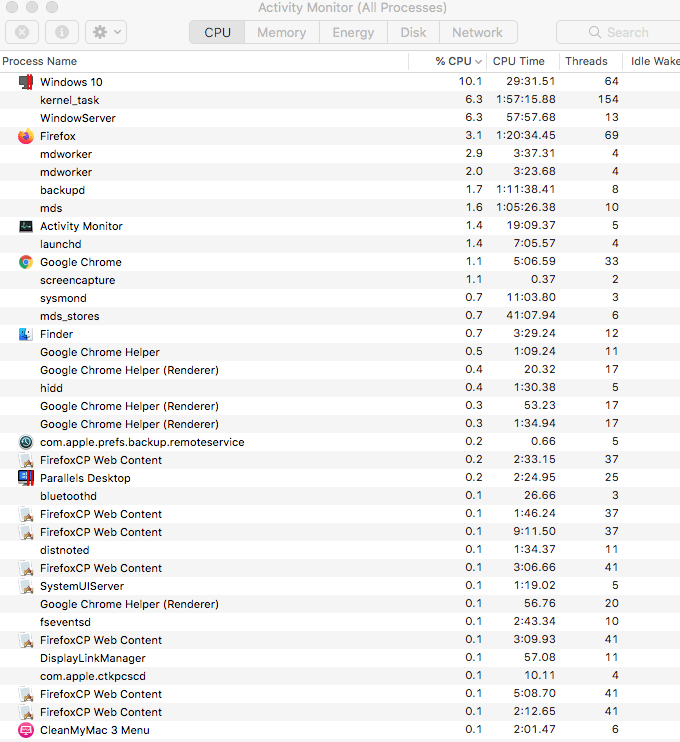
Task: Select mdworker row with 2.9 CPU
Action: point(340,154)
